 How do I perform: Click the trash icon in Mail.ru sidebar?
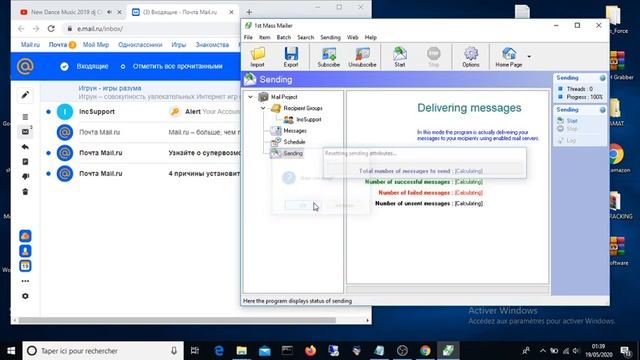pyautogui.click(x=25, y=191)
